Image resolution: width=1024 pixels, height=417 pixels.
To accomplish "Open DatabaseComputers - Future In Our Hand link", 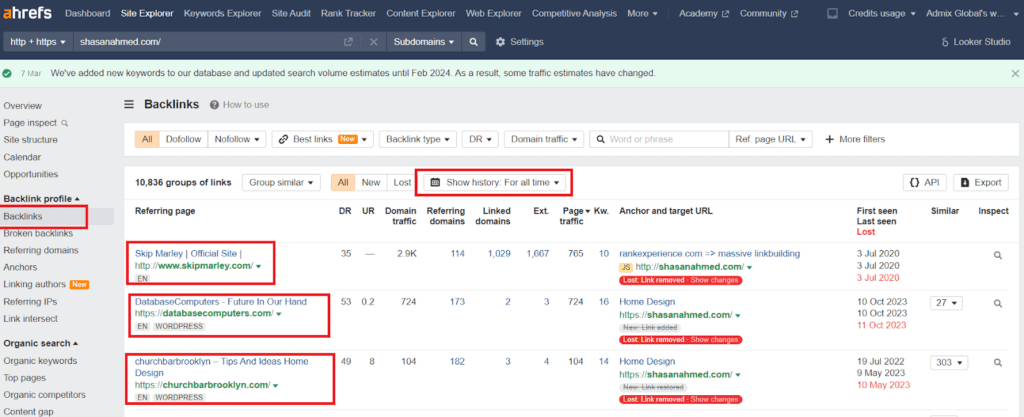I will coord(221,301).
